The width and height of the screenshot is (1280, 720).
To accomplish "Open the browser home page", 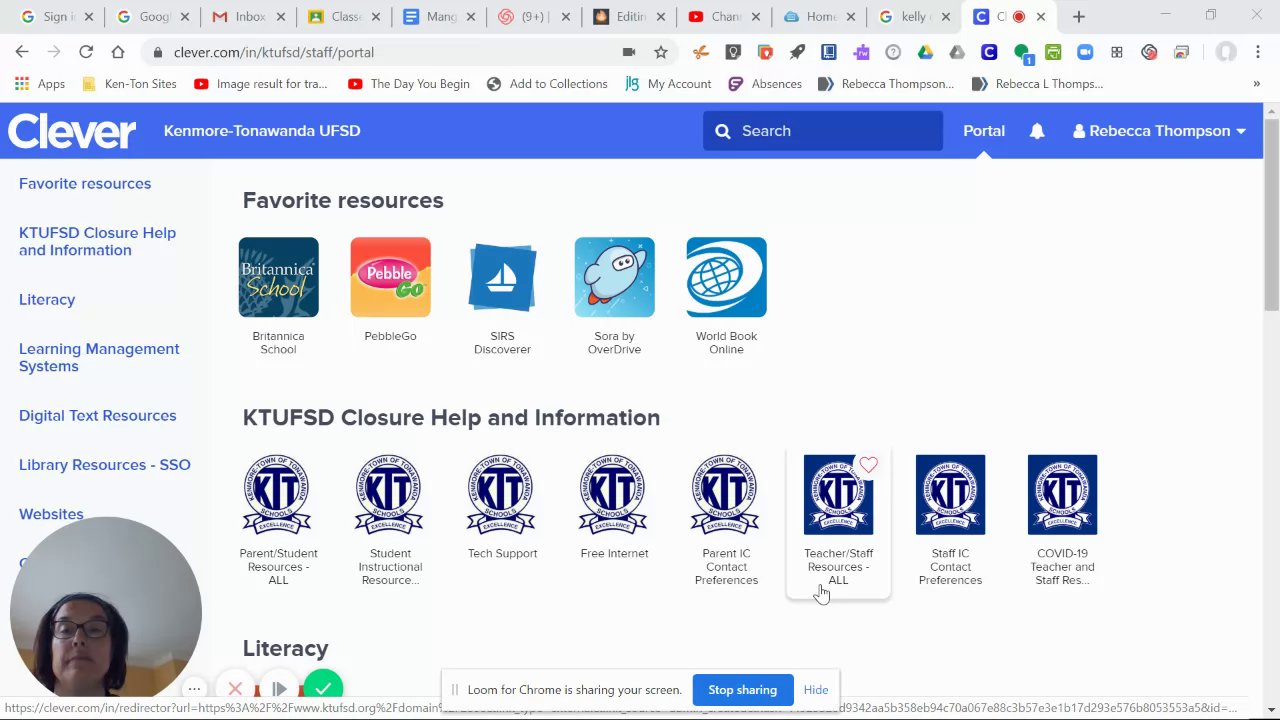I will 118,52.
